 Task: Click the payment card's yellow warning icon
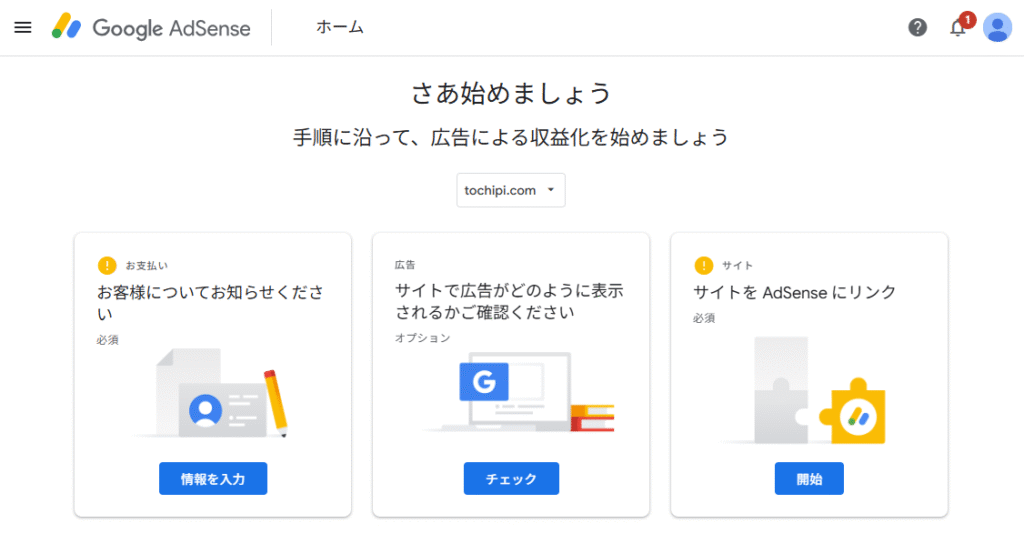pyautogui.click(x=107, y=266)
